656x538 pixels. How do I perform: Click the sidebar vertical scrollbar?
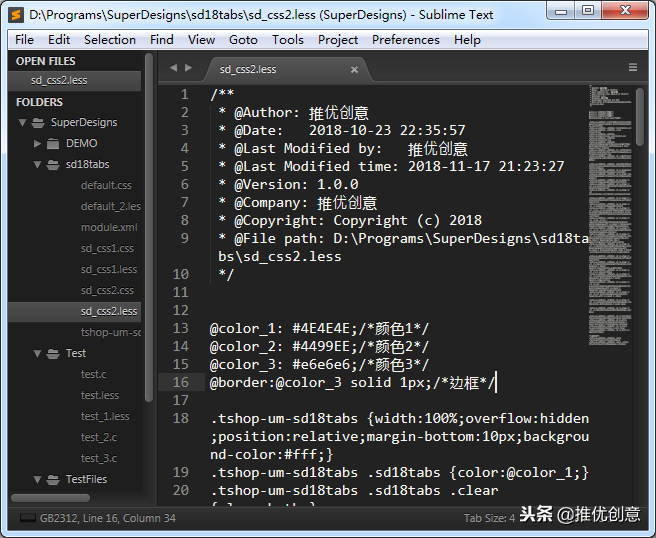coord(149,228)
